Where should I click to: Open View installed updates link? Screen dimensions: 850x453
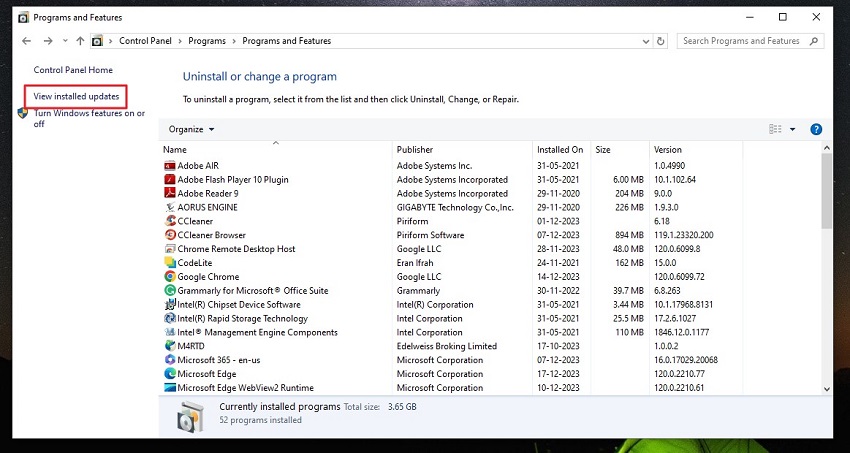[x=76, y=96]
